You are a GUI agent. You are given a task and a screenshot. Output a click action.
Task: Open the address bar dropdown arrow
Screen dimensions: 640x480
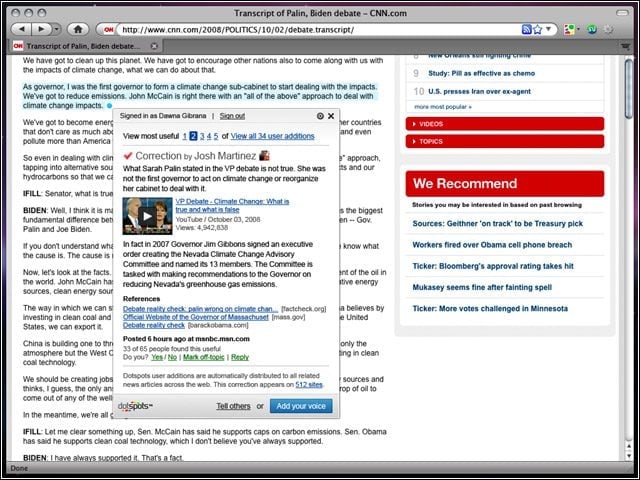(x=549, y=29)
